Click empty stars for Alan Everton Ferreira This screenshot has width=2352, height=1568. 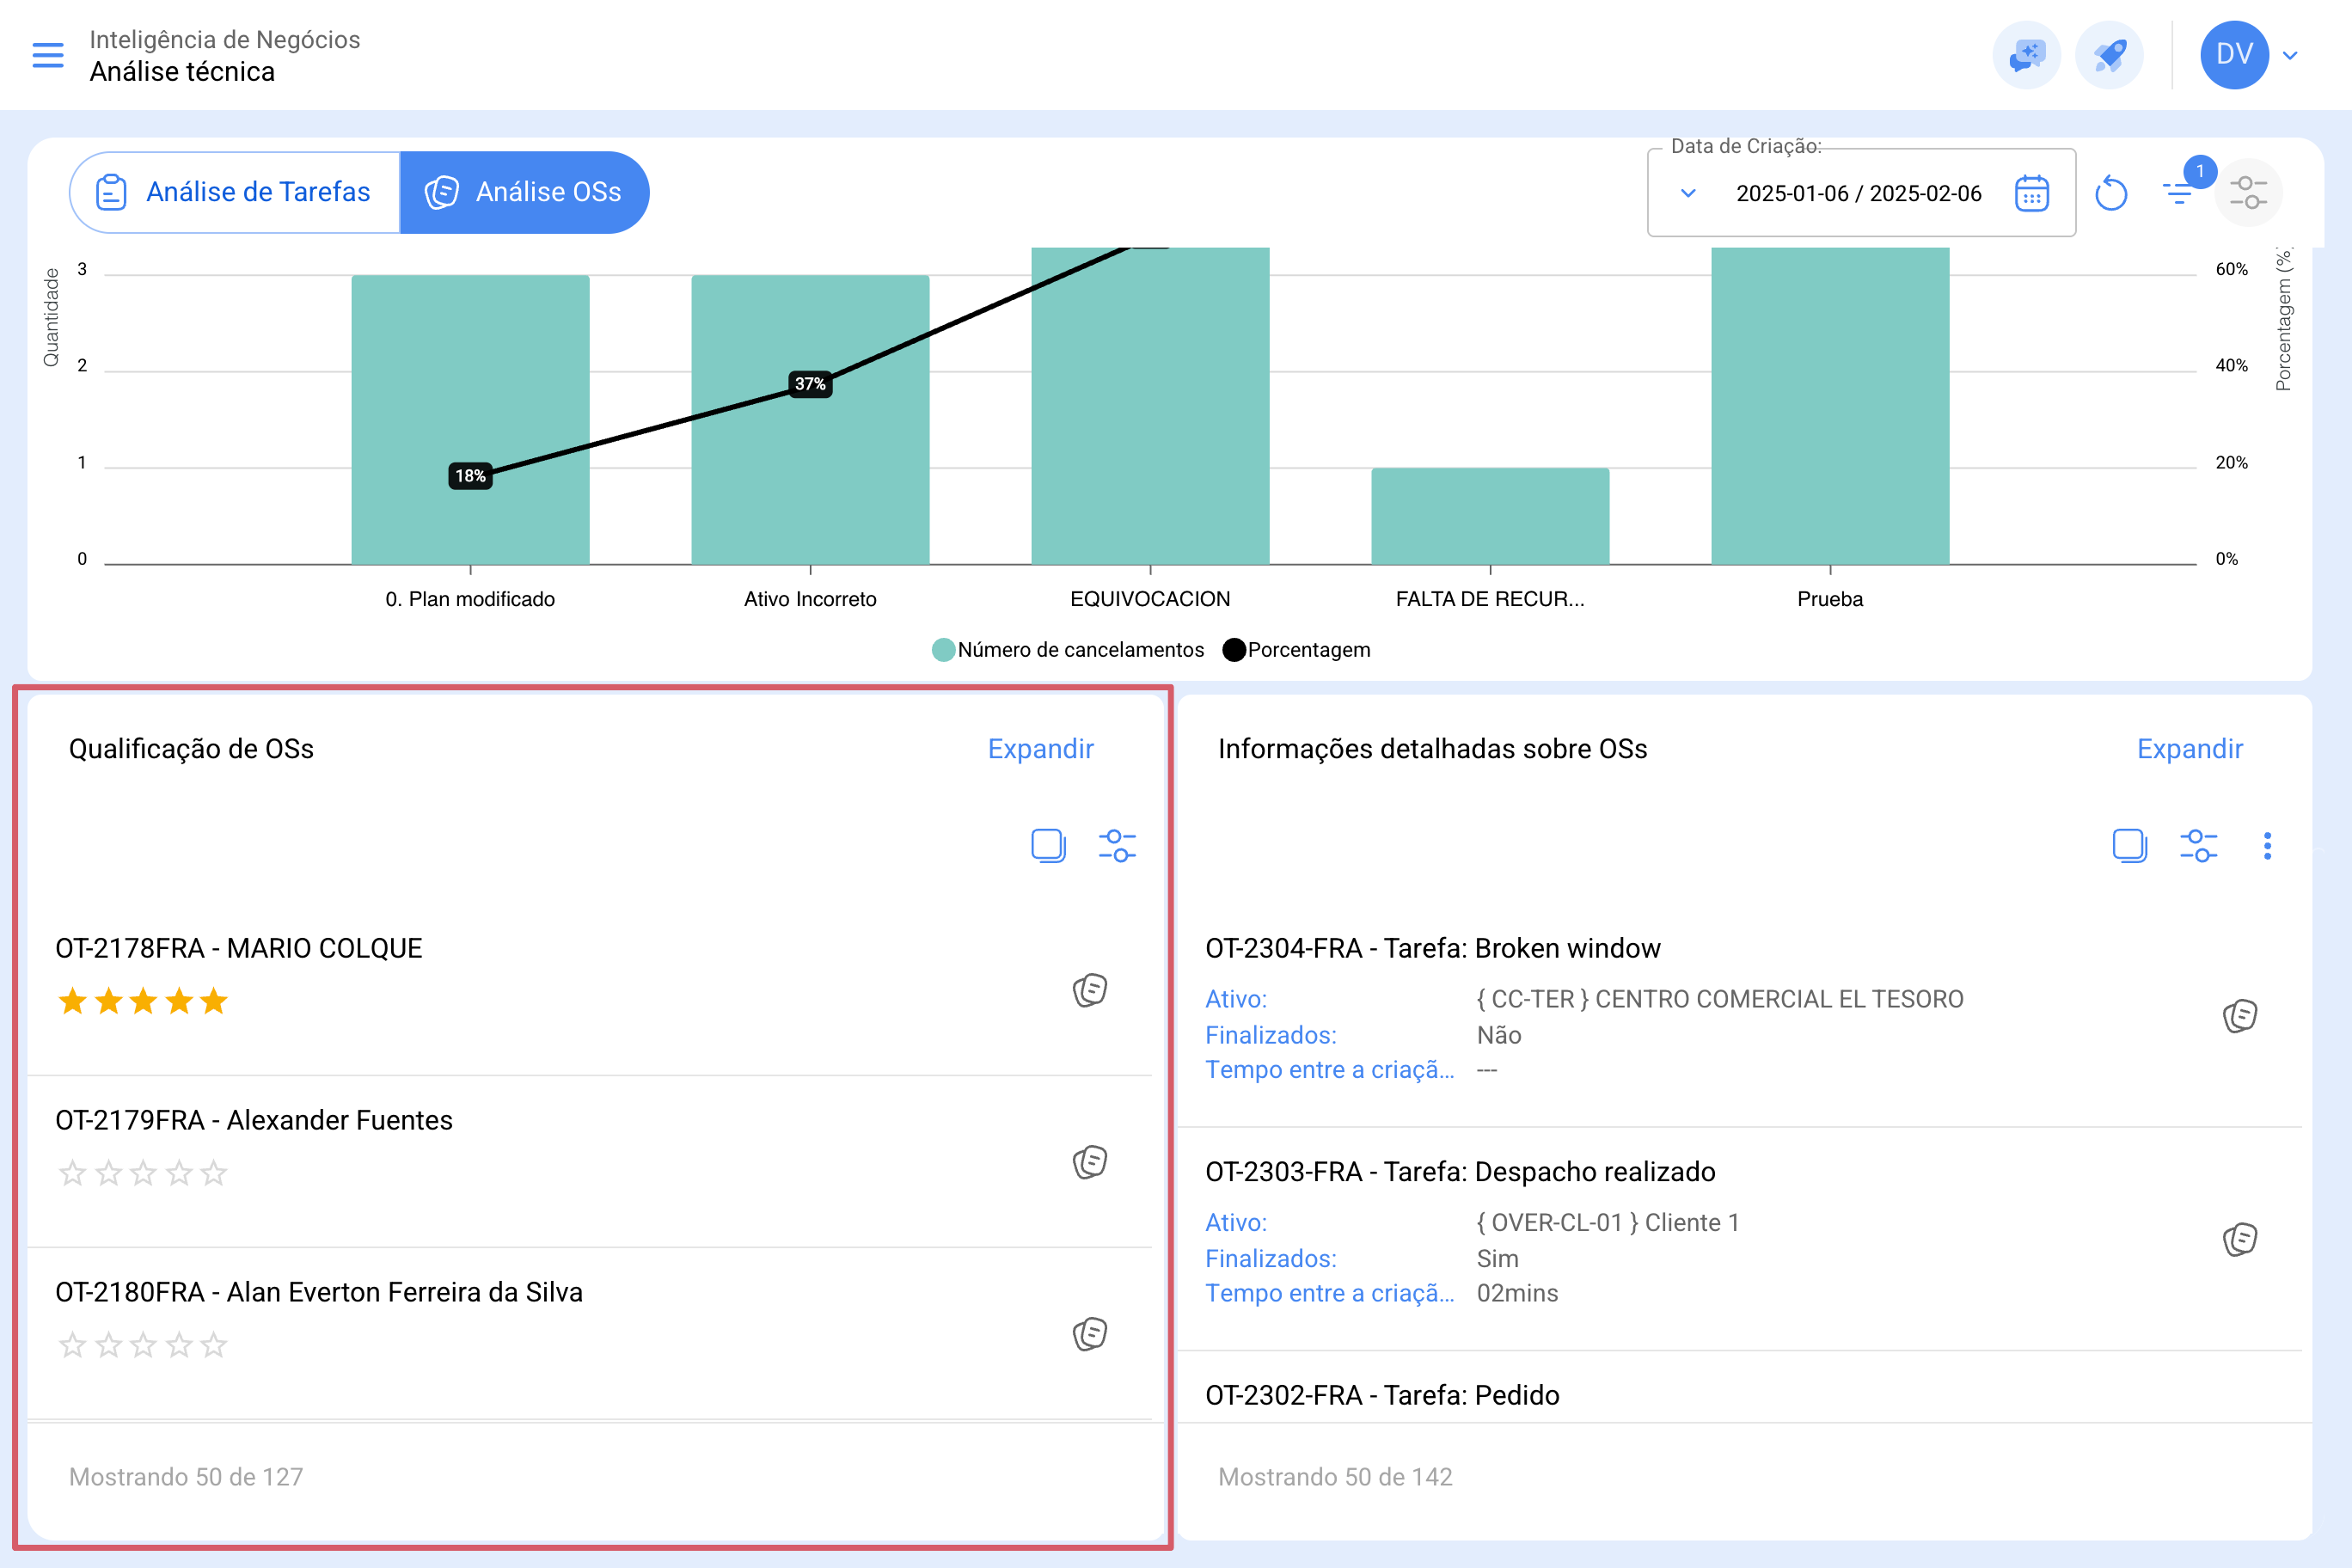tap(143, 1345)
